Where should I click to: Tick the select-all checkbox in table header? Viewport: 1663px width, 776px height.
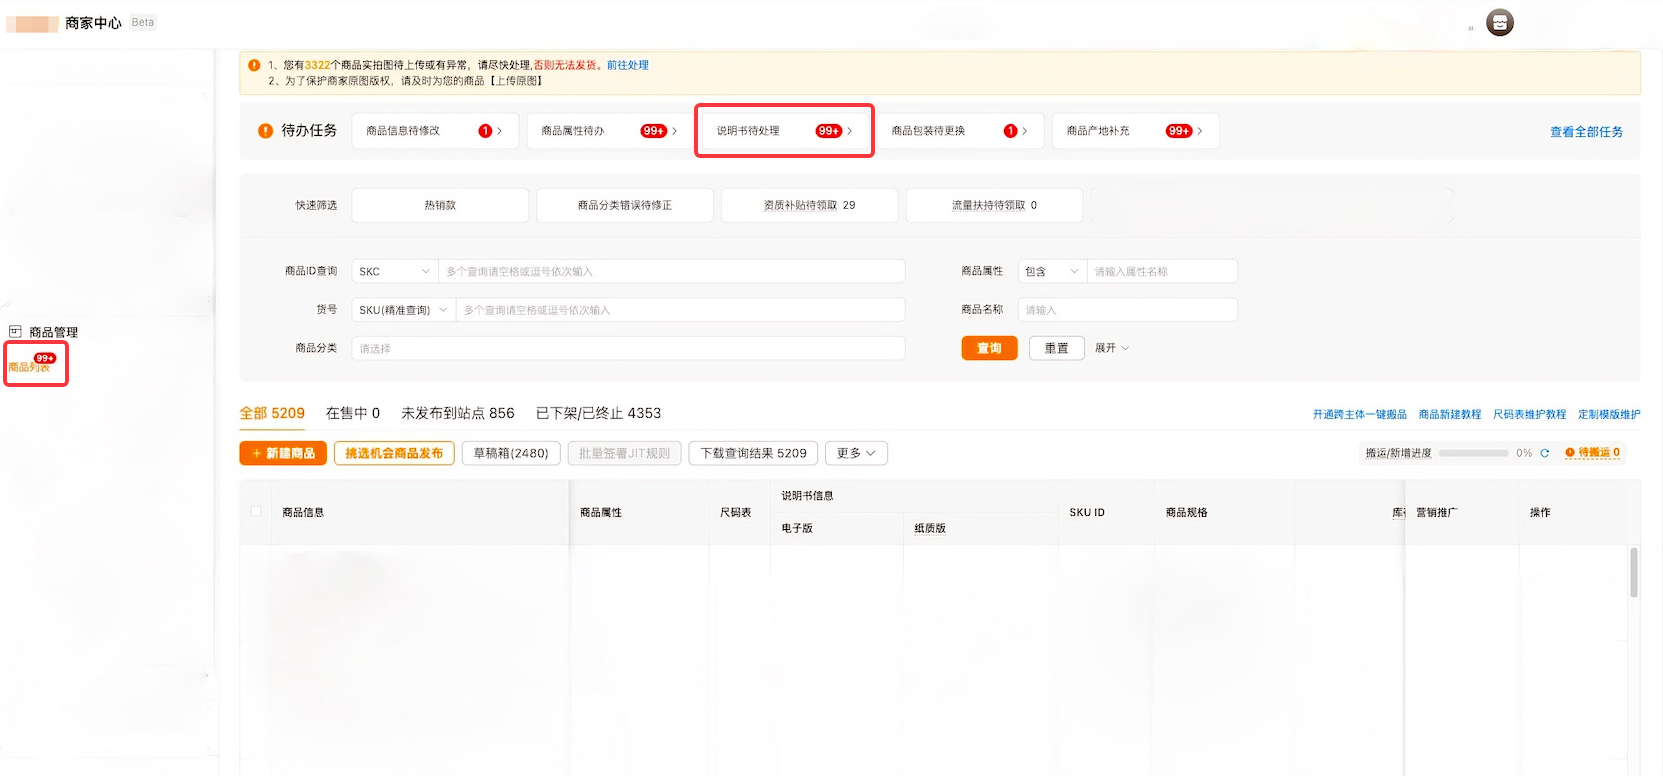point(256,512)
